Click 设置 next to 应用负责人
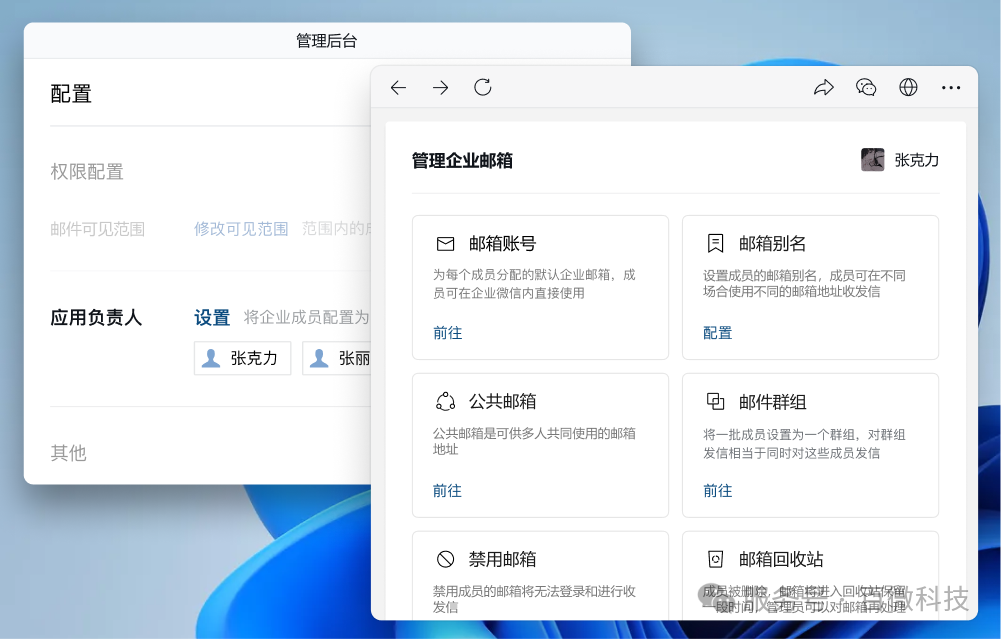The height and width of the screenshot is (639, 1001). click(212, 317)
